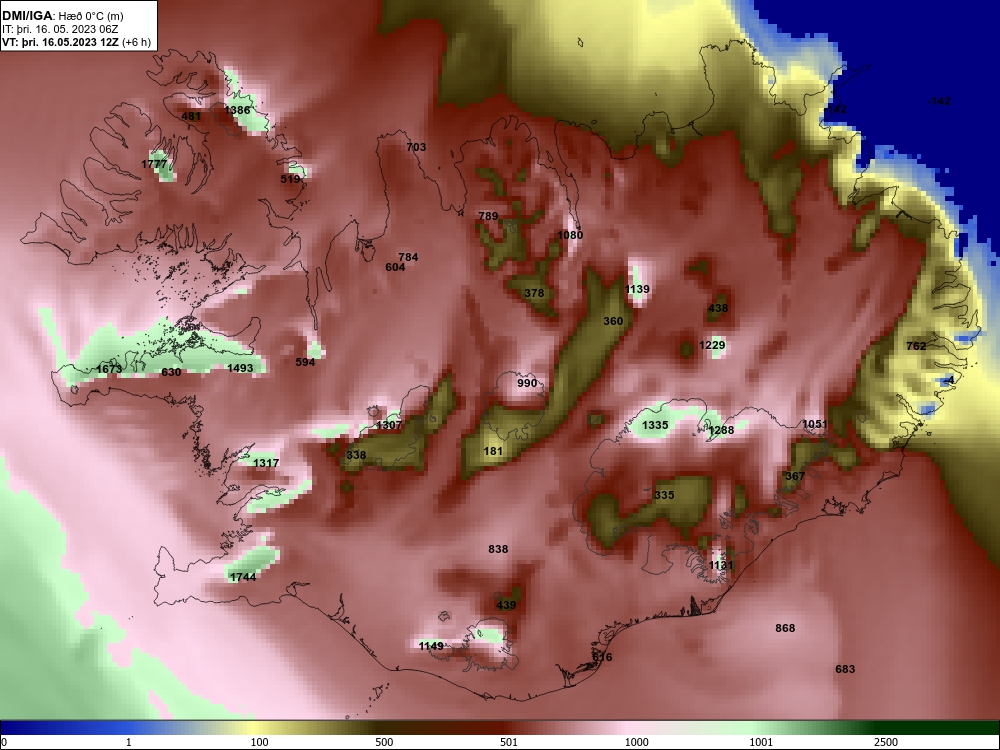The width and height of the screenshot is (1000, 750).
Task: Select the -4 value on the east coast
Action: [950, 380]
